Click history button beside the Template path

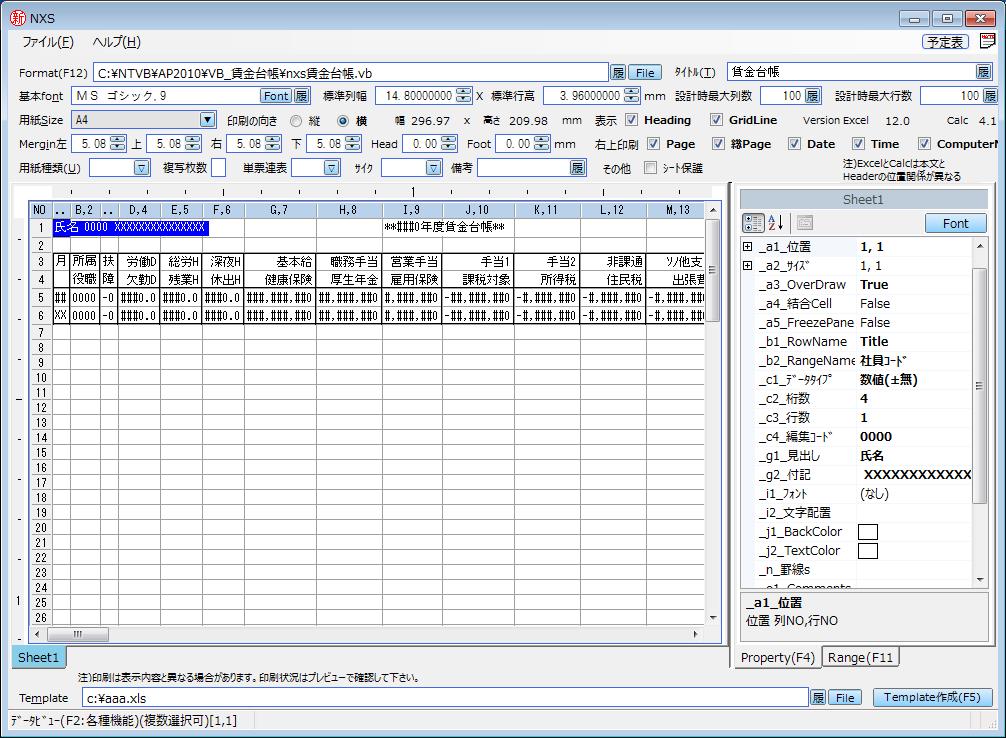click(x=818, y=698)
